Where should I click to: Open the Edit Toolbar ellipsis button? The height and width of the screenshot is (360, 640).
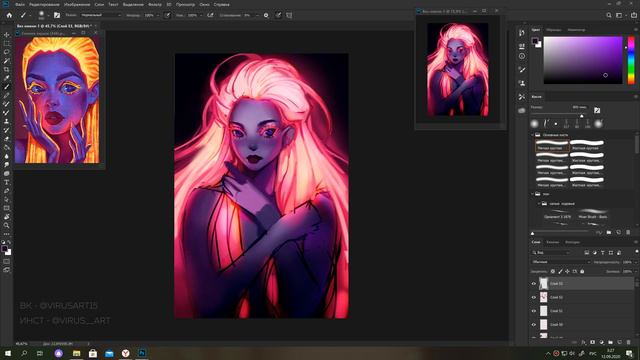pos(7,234)
